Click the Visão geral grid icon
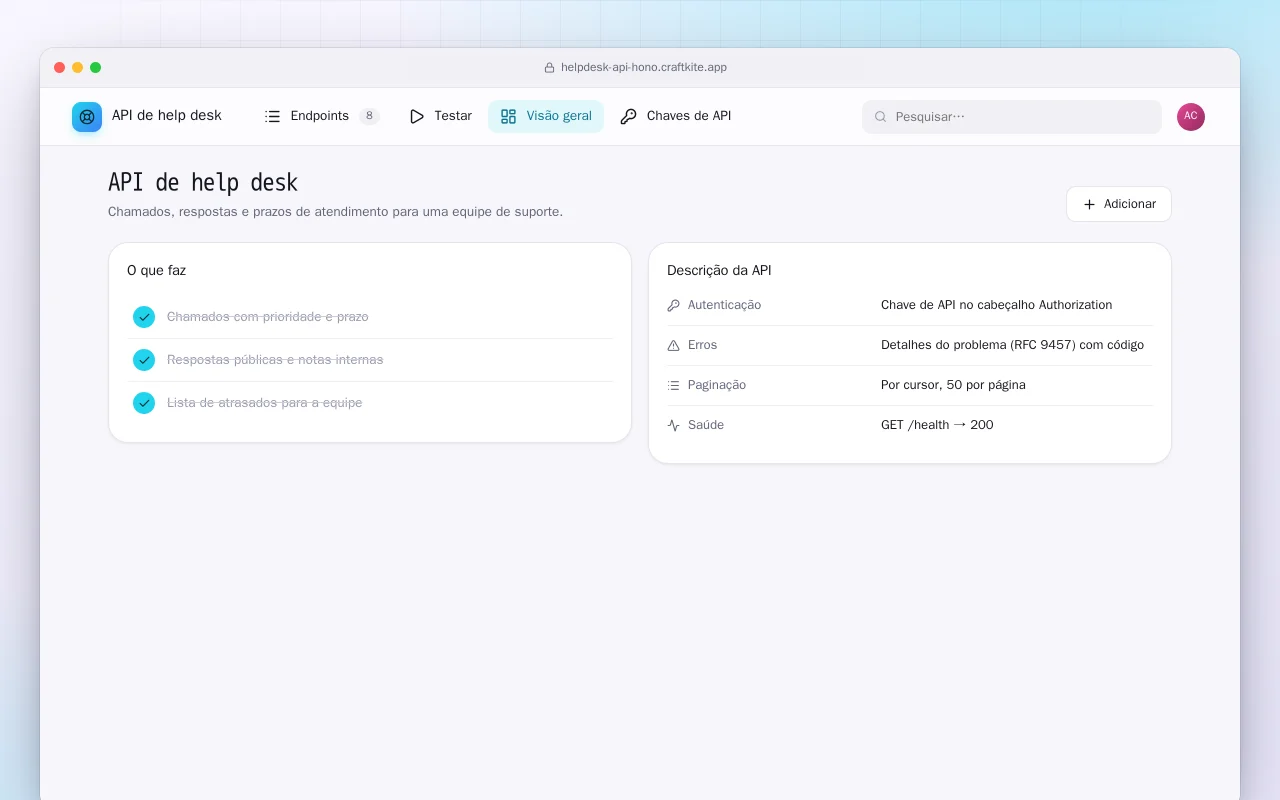 click(508, 116)
